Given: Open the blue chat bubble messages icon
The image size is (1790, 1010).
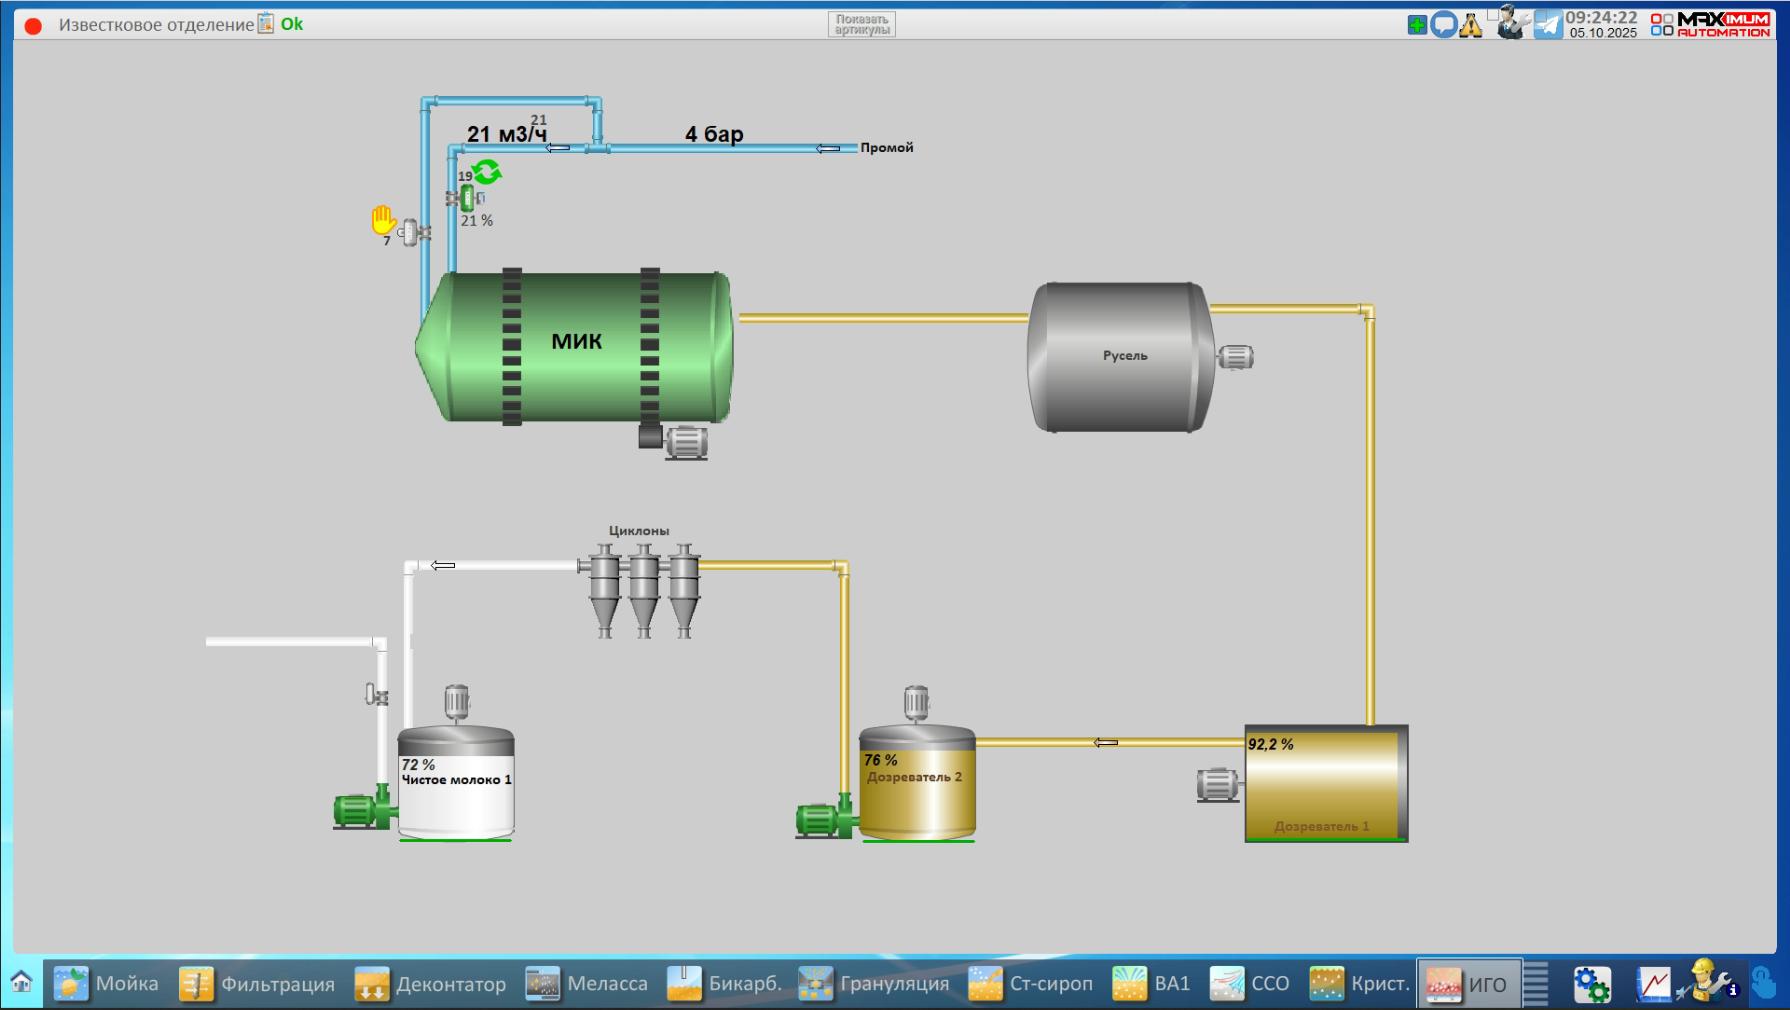Looking at the screenshot, I should pyautogui.click(x=1443, y=25).
